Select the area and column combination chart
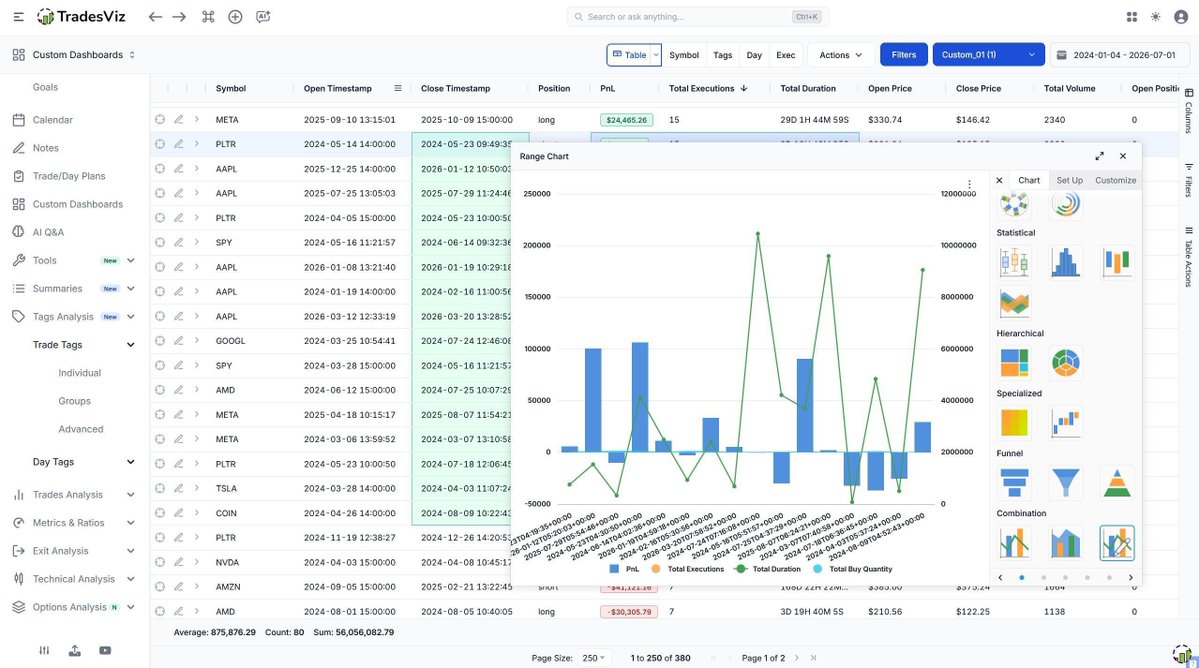Screen dimensions: 1199x668 pyautogui.click(x=1065, y=543)
